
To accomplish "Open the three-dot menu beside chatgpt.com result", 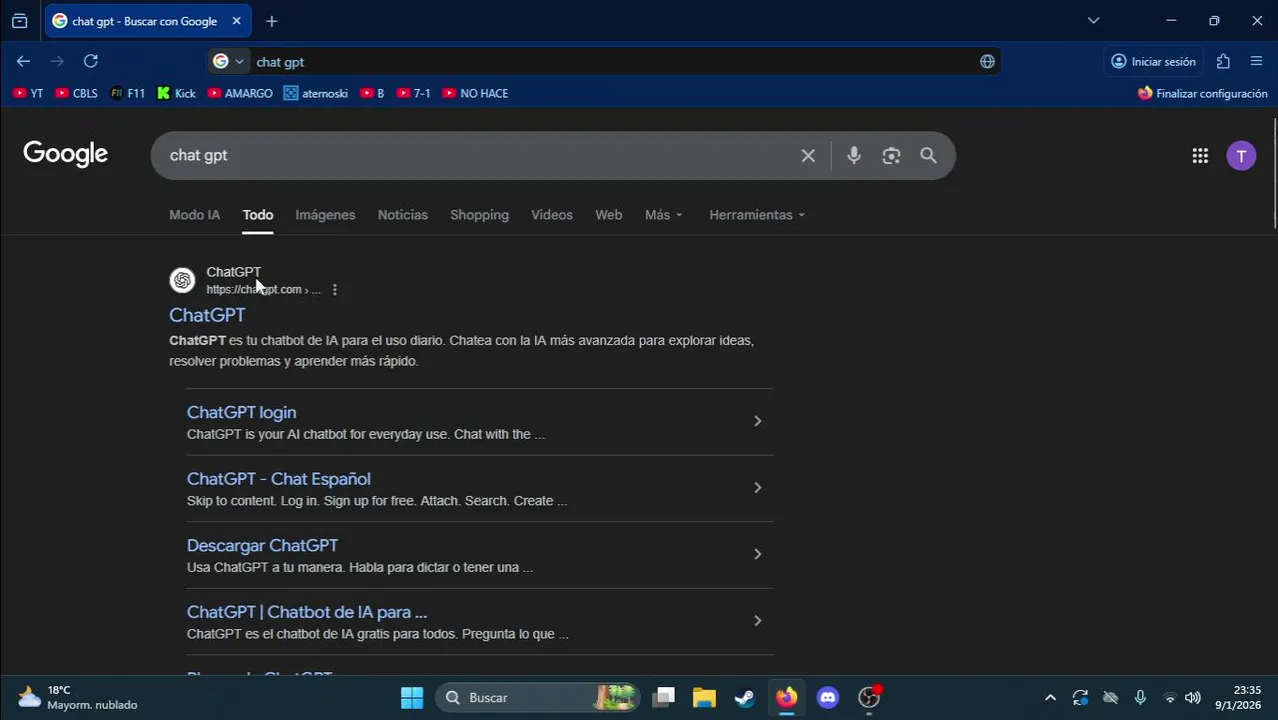I will coord(334,290).
